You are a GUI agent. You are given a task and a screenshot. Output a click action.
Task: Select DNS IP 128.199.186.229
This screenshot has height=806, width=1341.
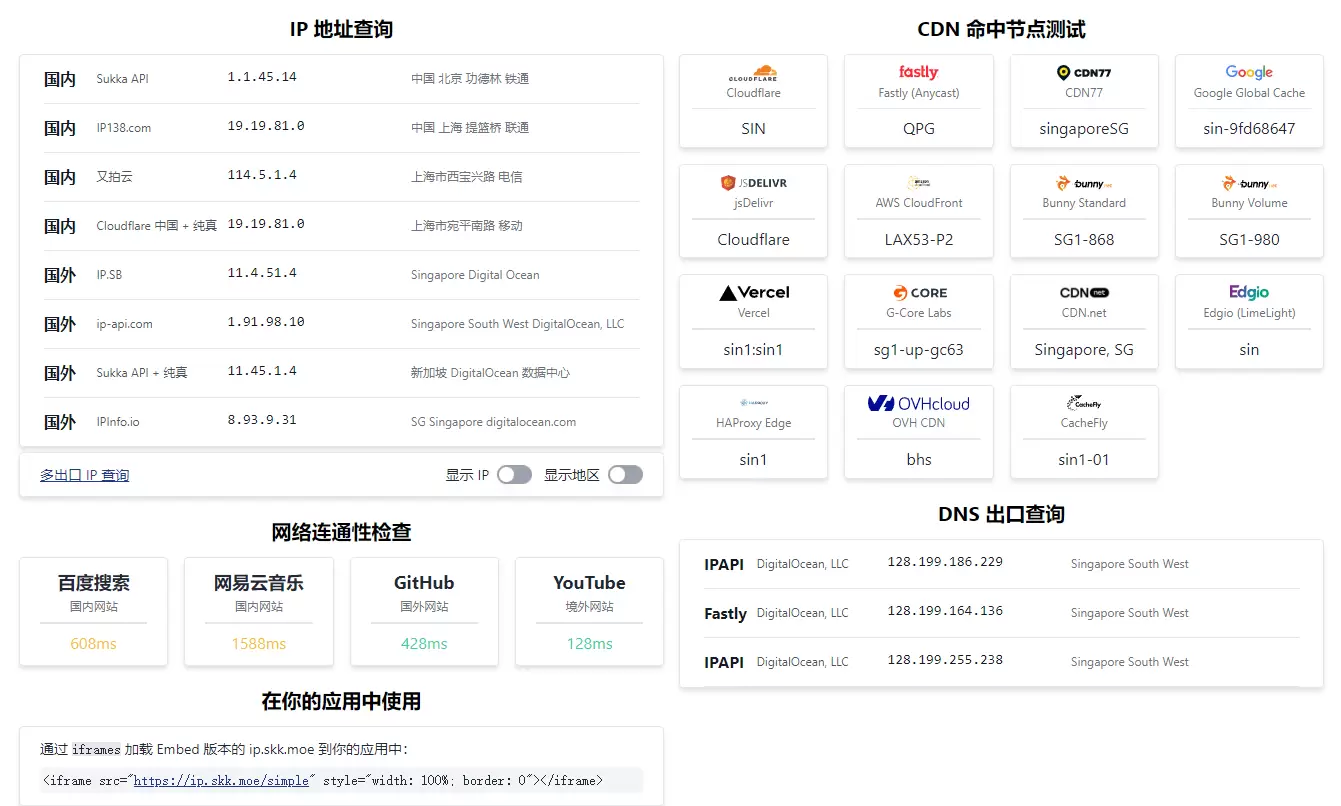click(x=945, y=562)
